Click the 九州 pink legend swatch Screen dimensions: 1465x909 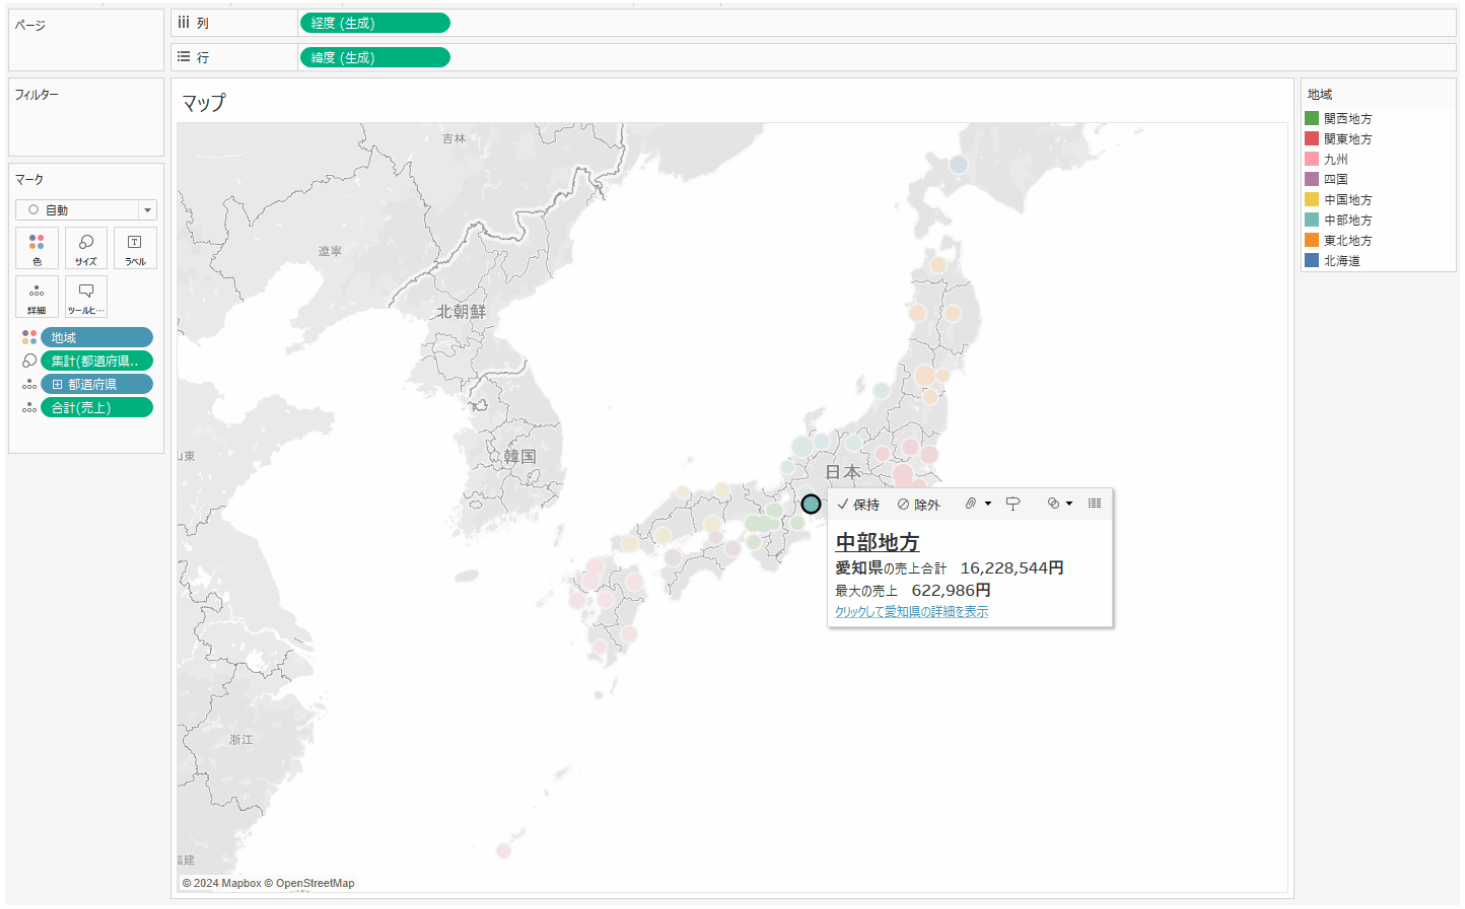[1311, 159]
